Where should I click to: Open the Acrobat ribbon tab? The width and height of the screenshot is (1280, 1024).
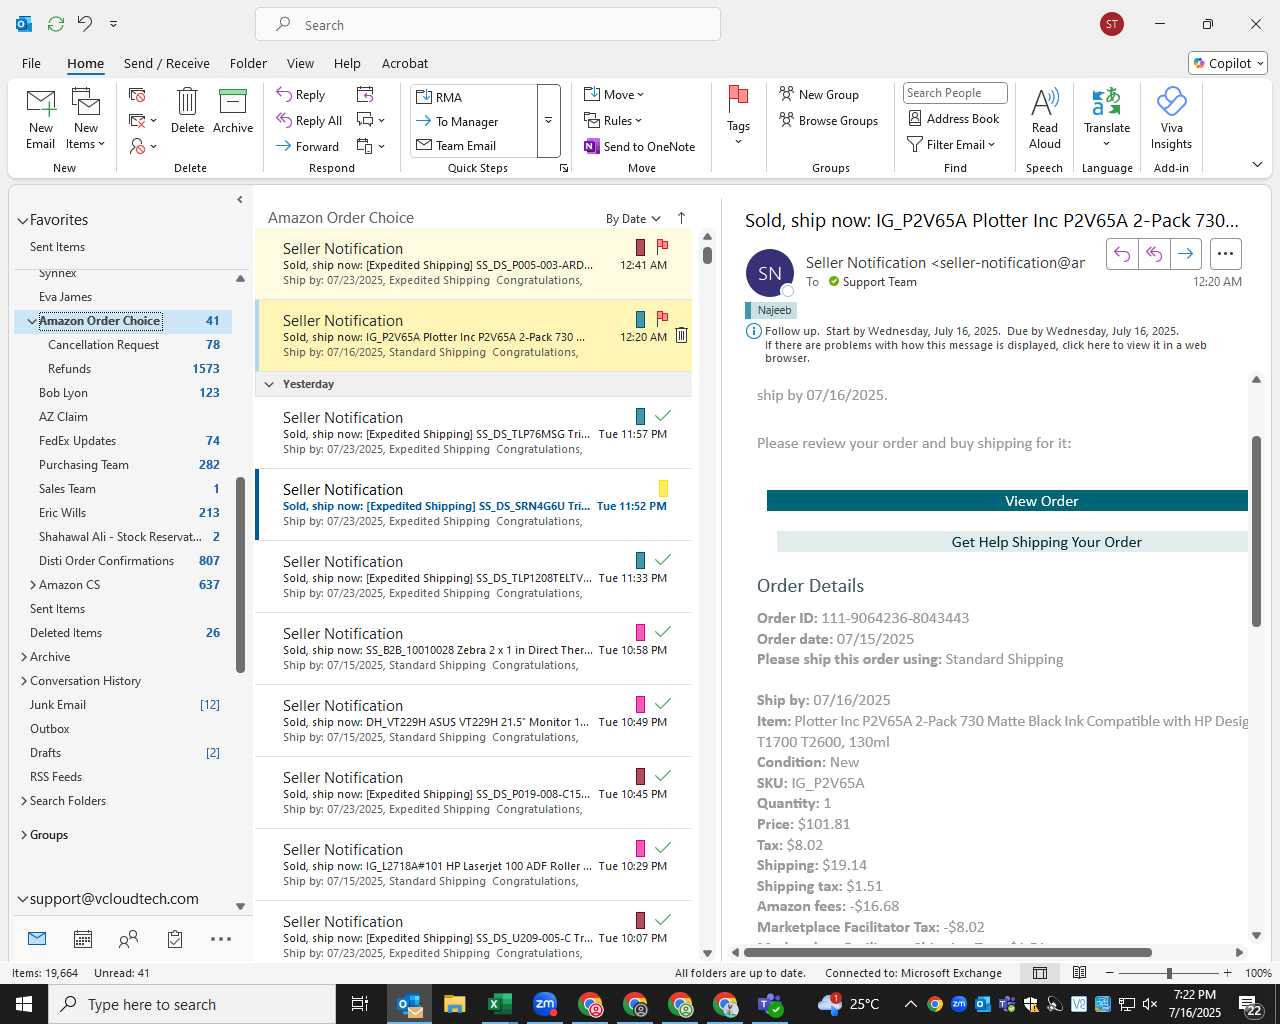tap(405, 63)
